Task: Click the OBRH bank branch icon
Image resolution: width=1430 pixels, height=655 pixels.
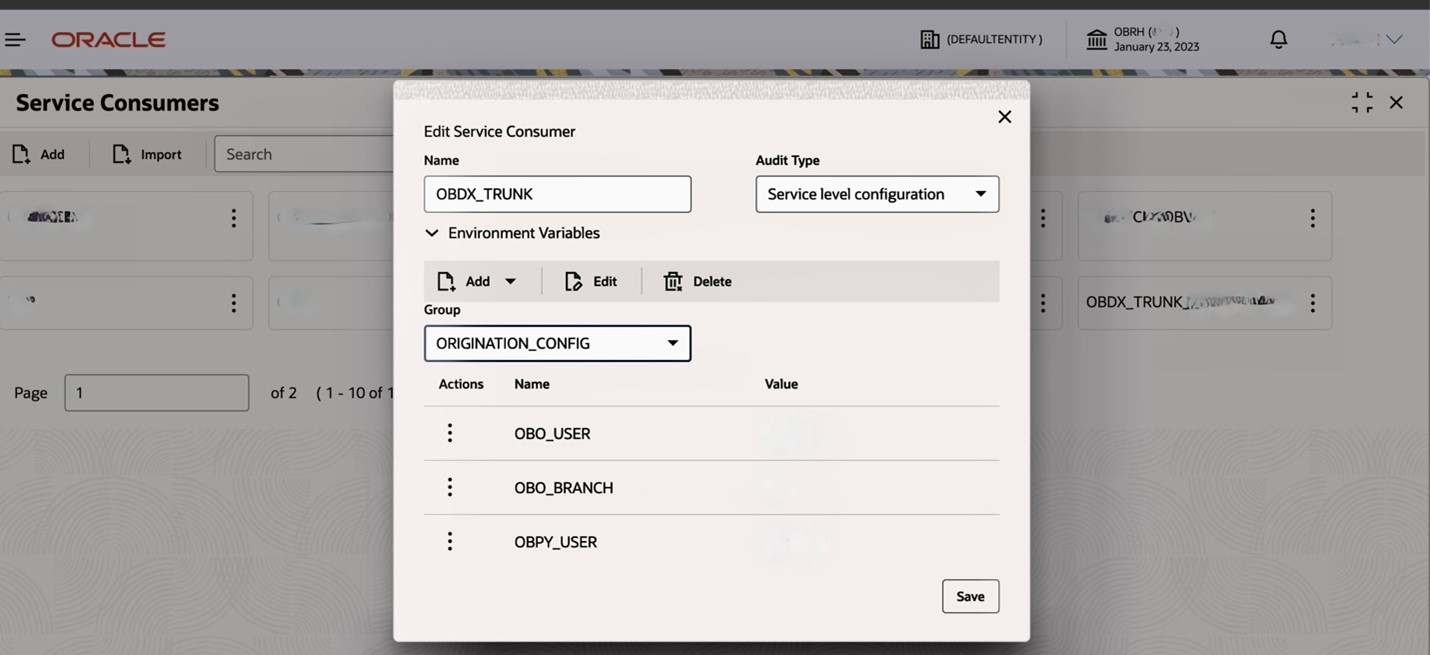Action: [x=1093, y=38]
